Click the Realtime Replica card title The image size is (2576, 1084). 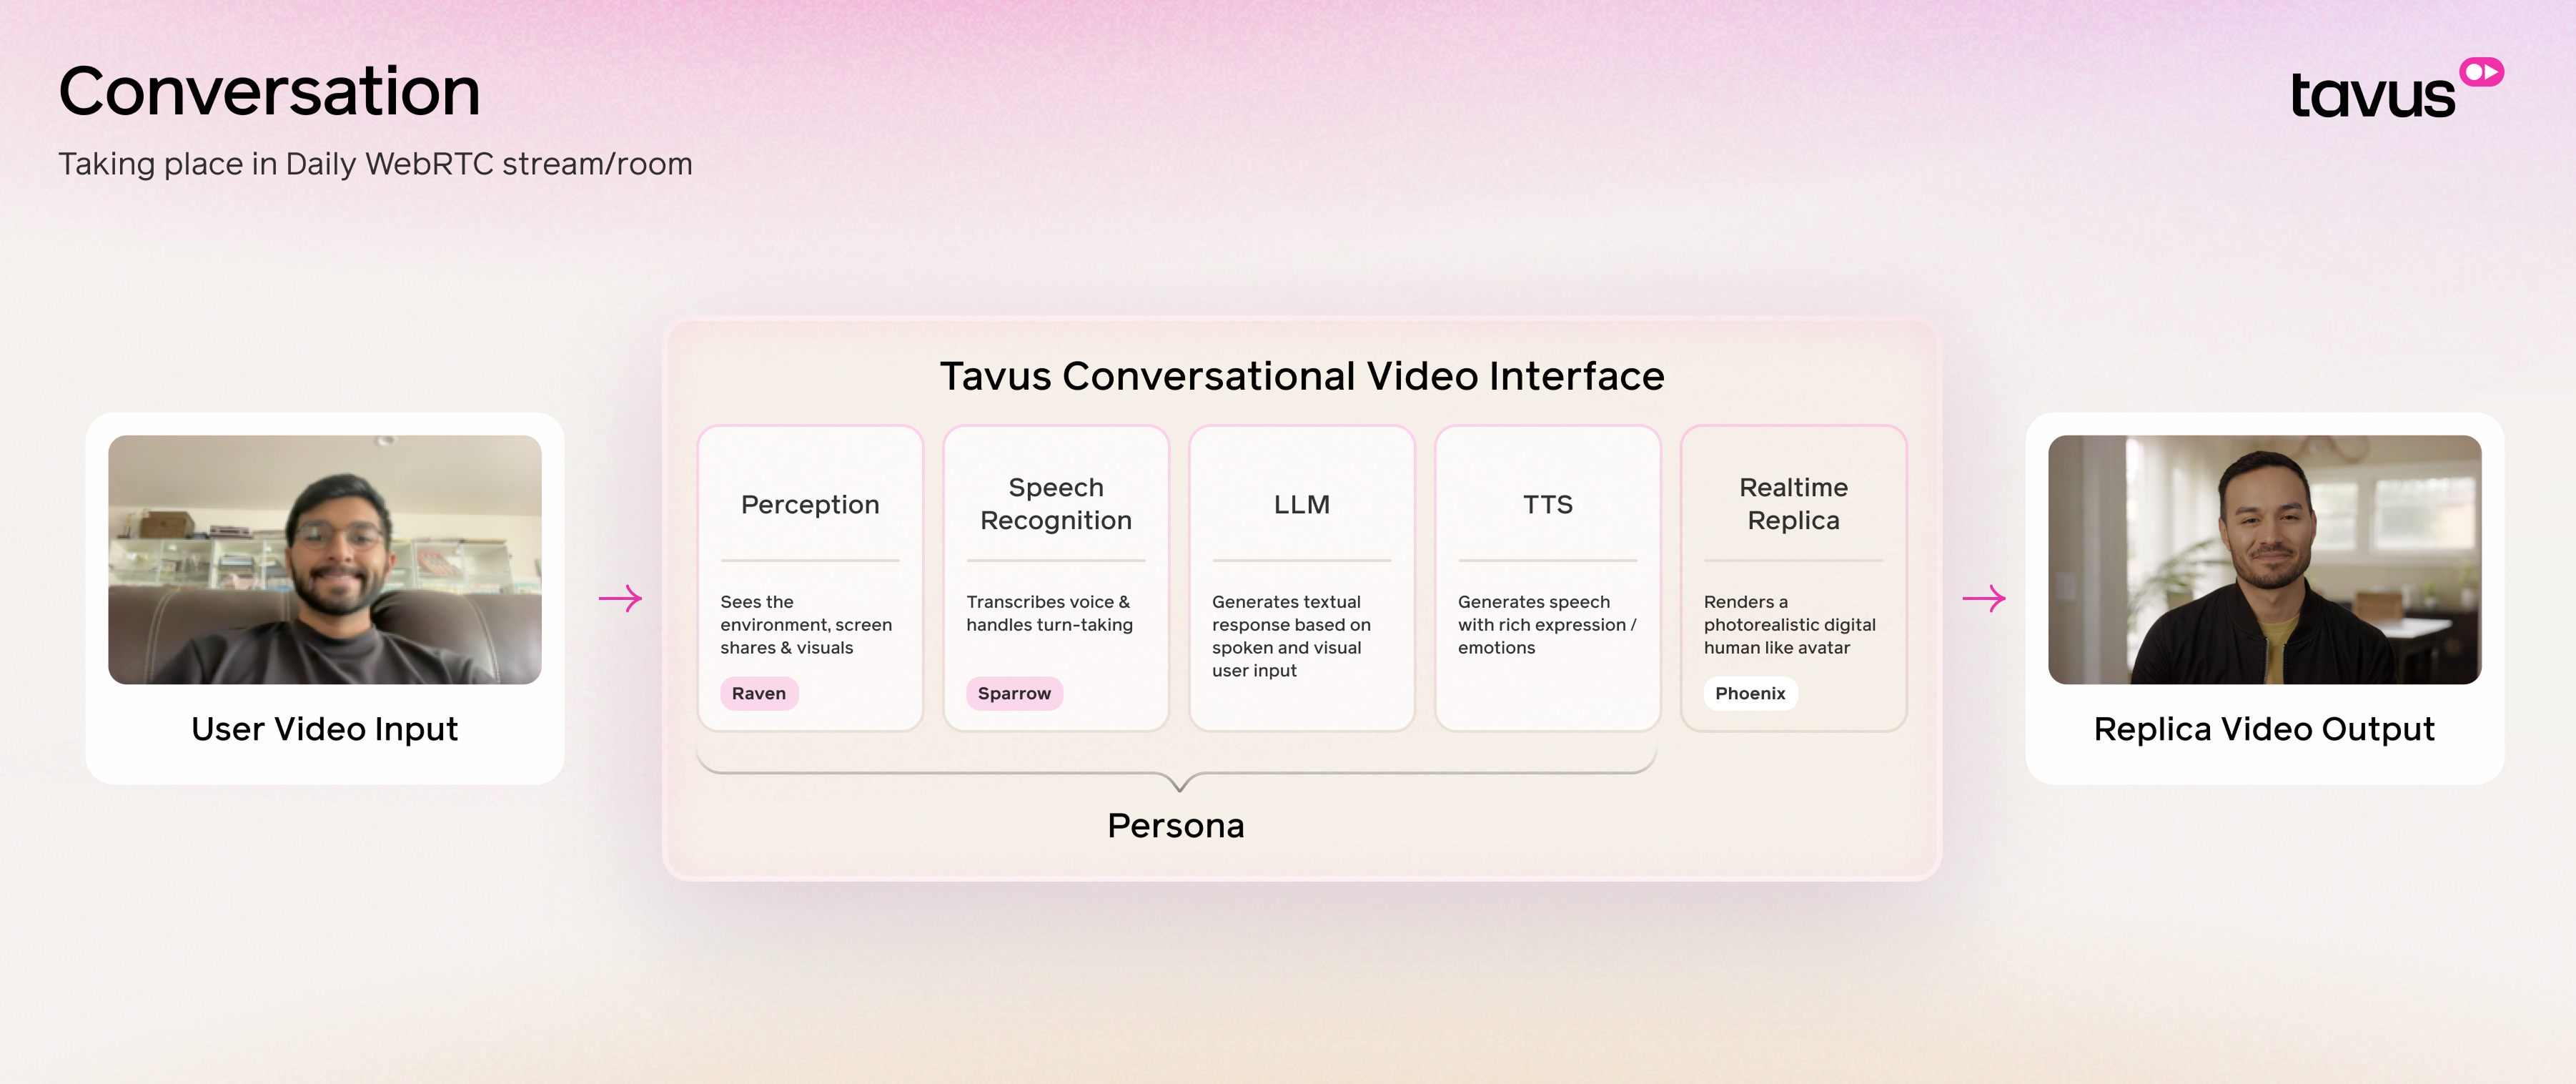point(1793,503)
